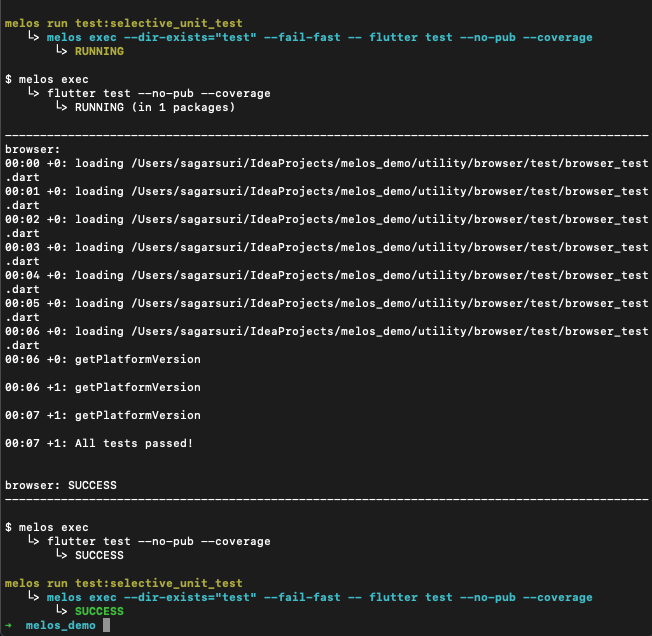Click the green SUCCESS status line
The image size is (652, 636).
99,611
